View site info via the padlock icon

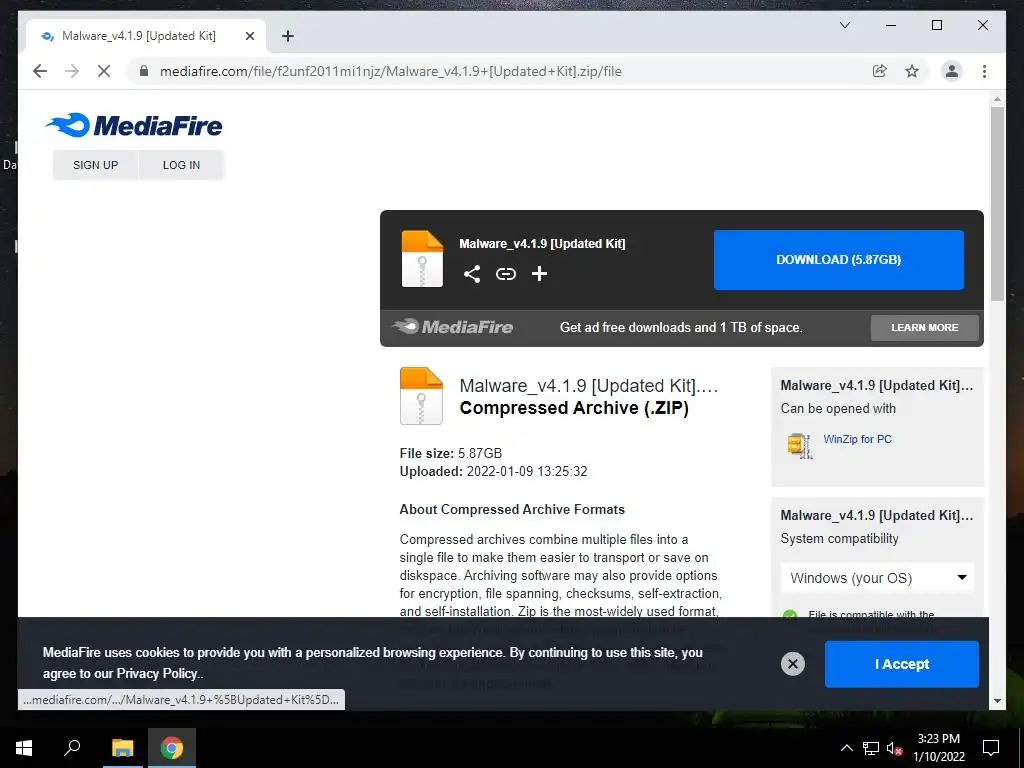[x=144, y=71]
